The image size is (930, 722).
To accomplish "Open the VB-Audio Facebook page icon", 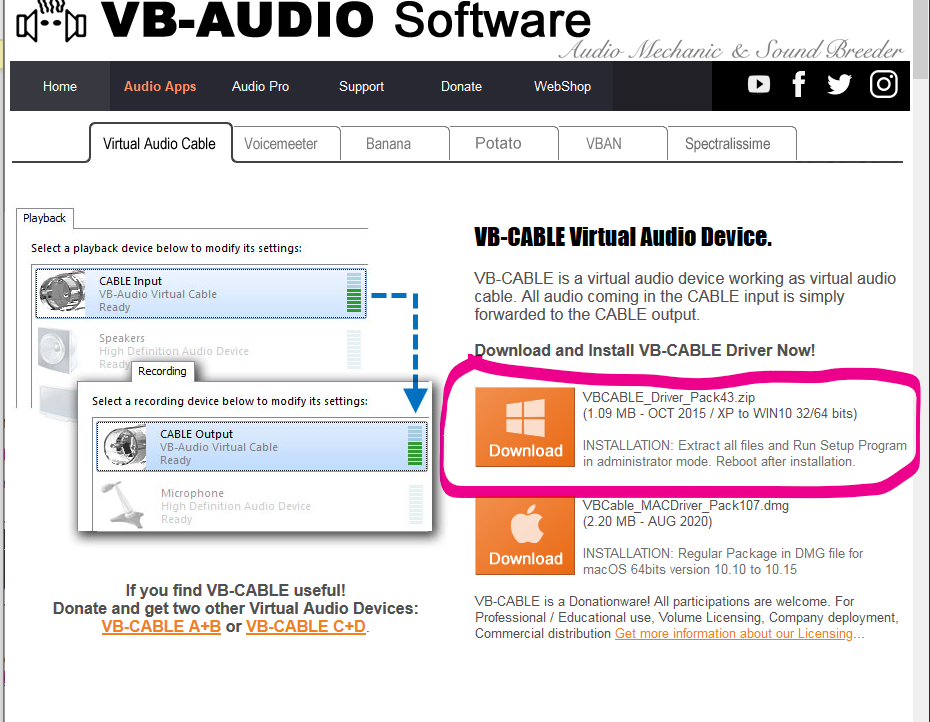I will click(799, 84).
